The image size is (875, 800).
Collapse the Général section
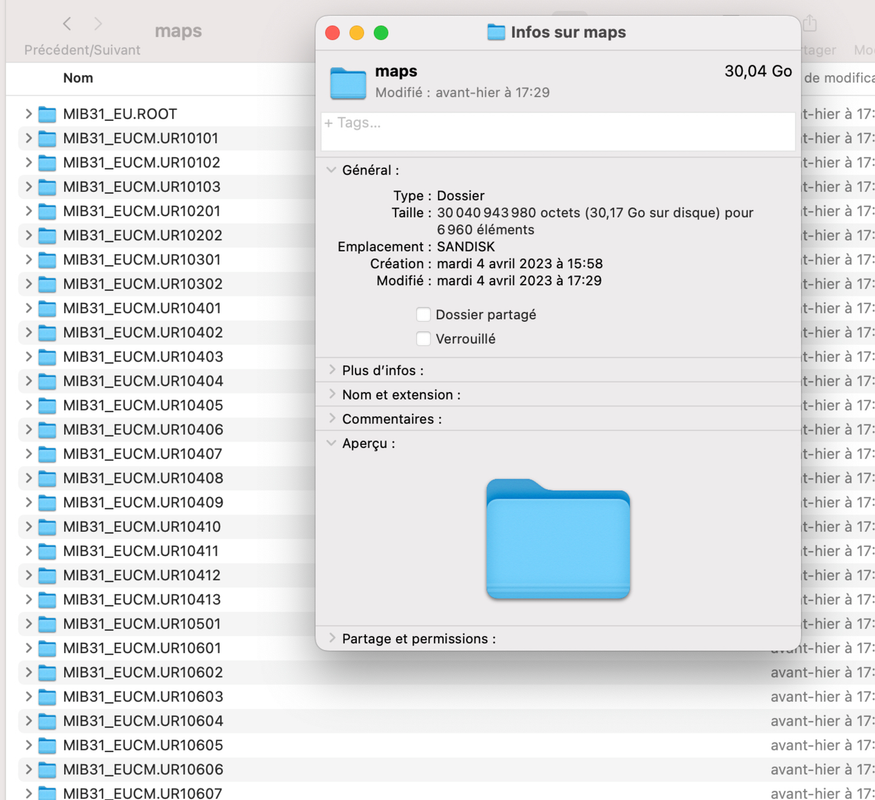click(331, 170)
